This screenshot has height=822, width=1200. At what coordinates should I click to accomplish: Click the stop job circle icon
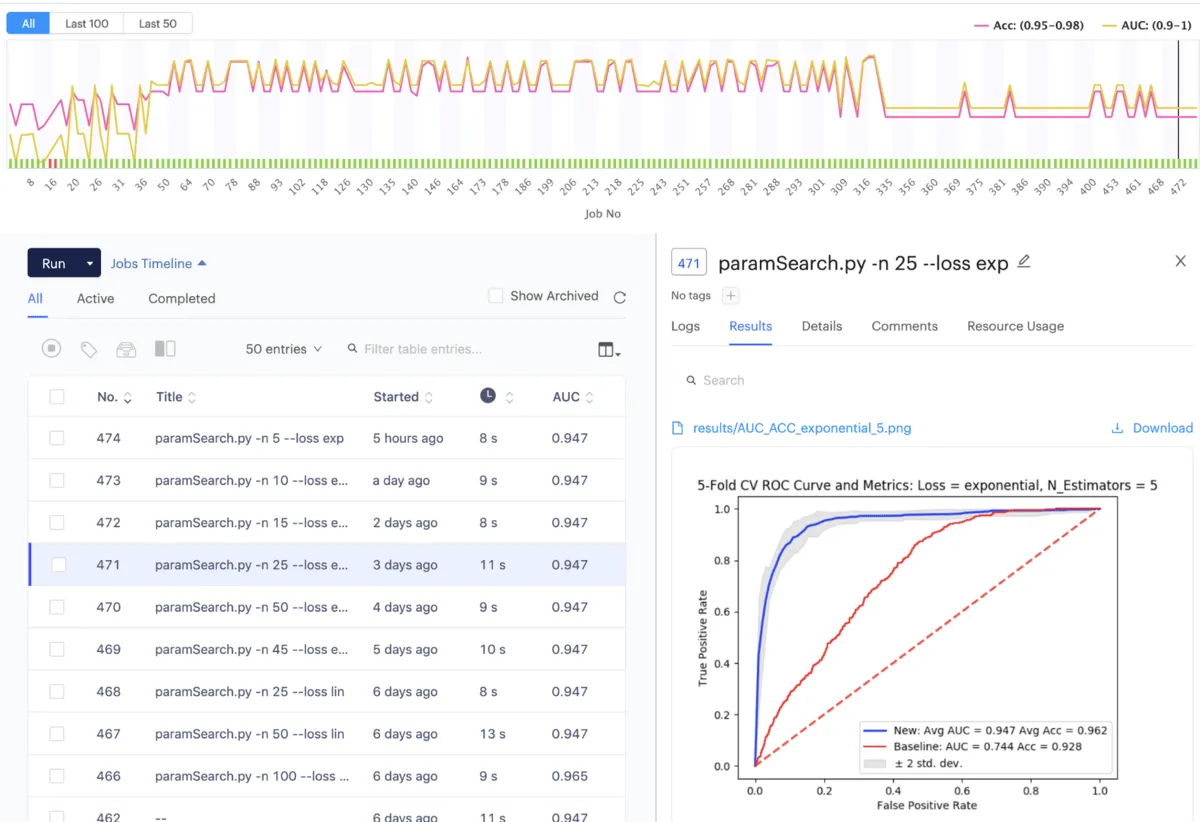click(x=52, y=349)
